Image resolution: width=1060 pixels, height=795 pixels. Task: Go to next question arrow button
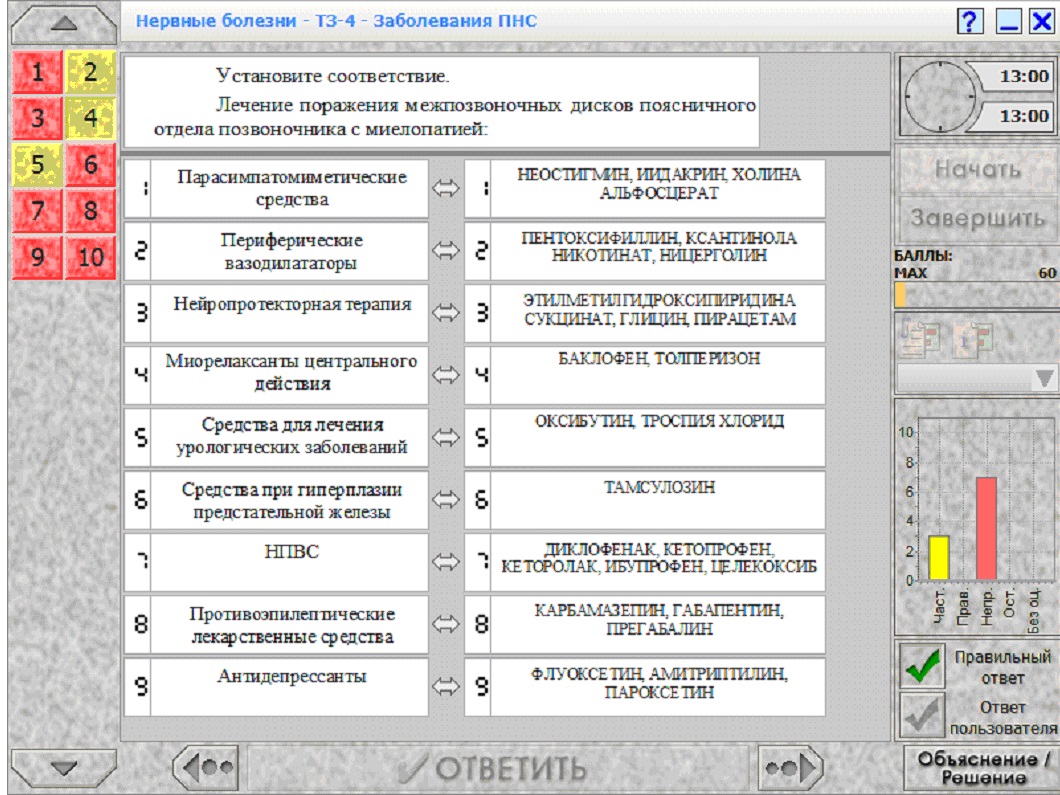pyautogui.click(x=790, y=767)
